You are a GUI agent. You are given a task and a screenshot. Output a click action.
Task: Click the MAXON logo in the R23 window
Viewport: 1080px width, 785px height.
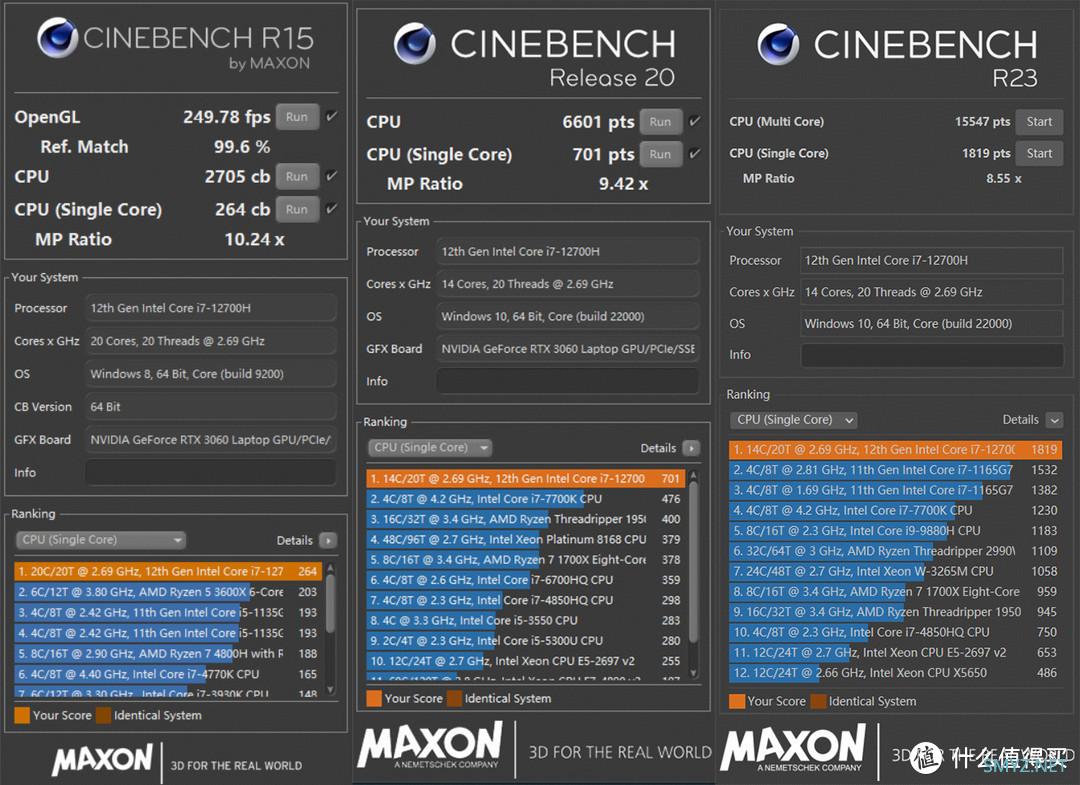coord(793,747)
